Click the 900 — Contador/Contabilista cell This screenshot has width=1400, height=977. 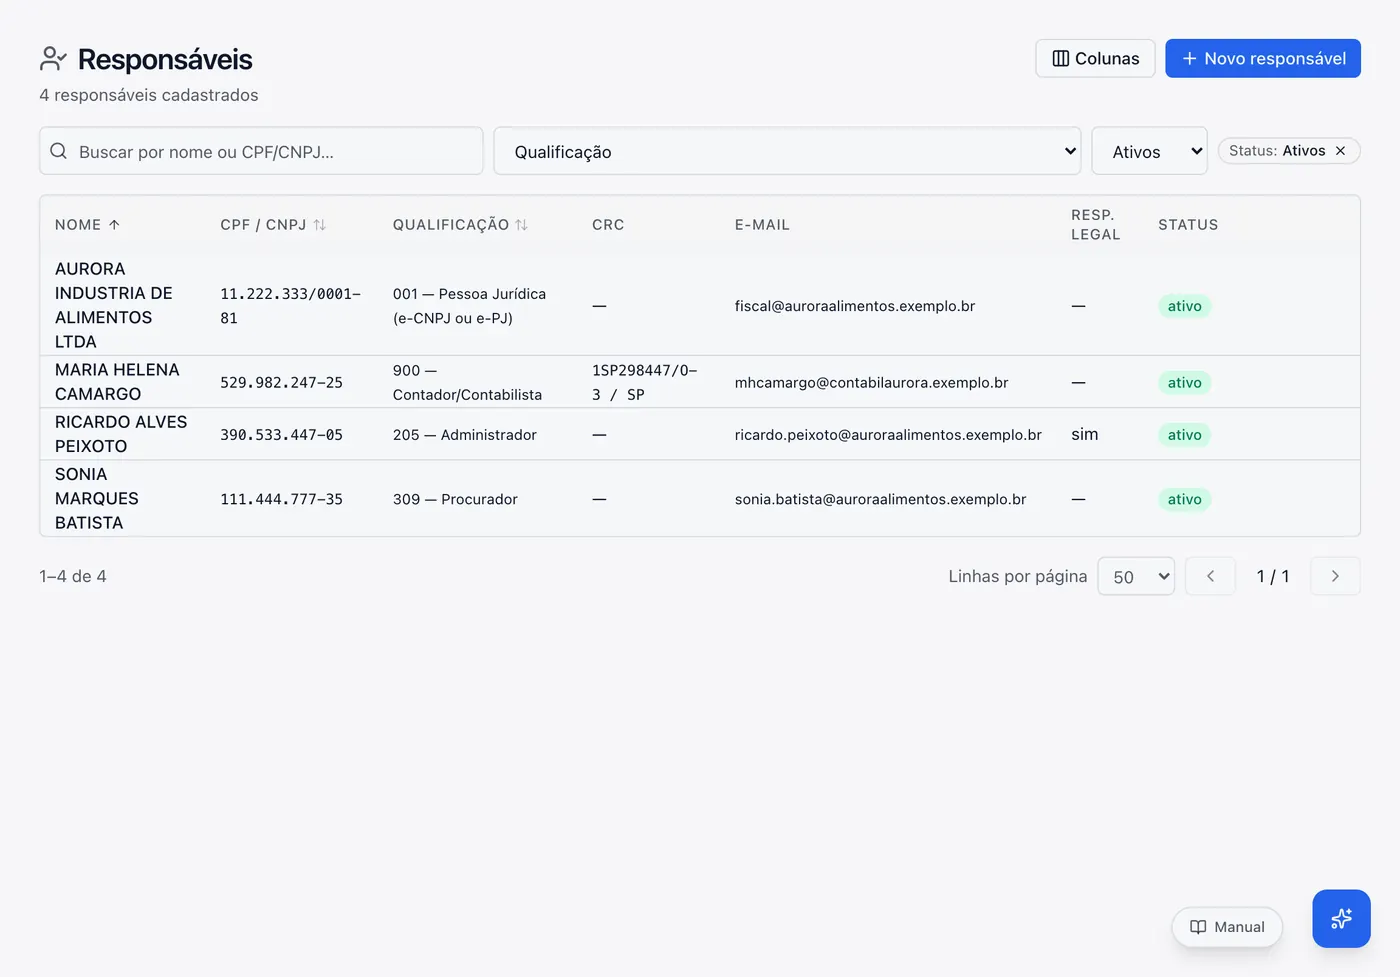[x=467, y=382]
